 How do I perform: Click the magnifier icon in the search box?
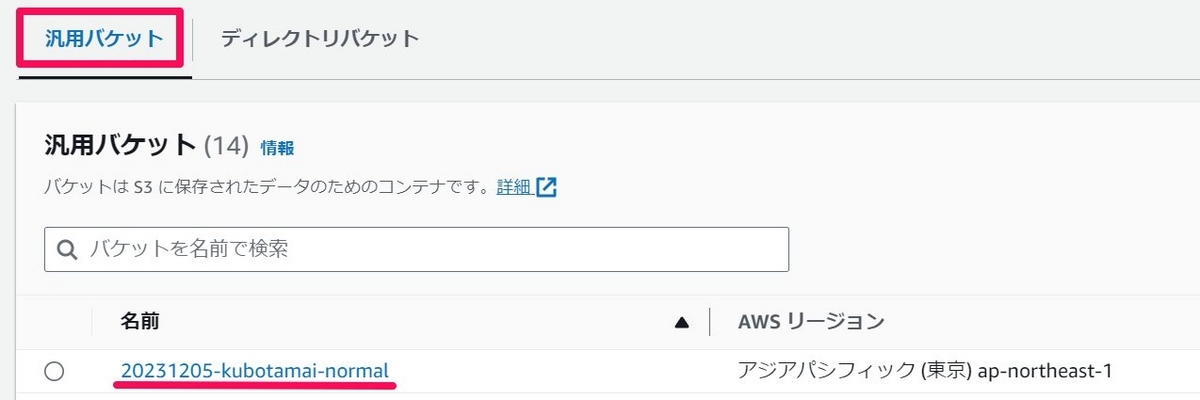pos(68,250)
